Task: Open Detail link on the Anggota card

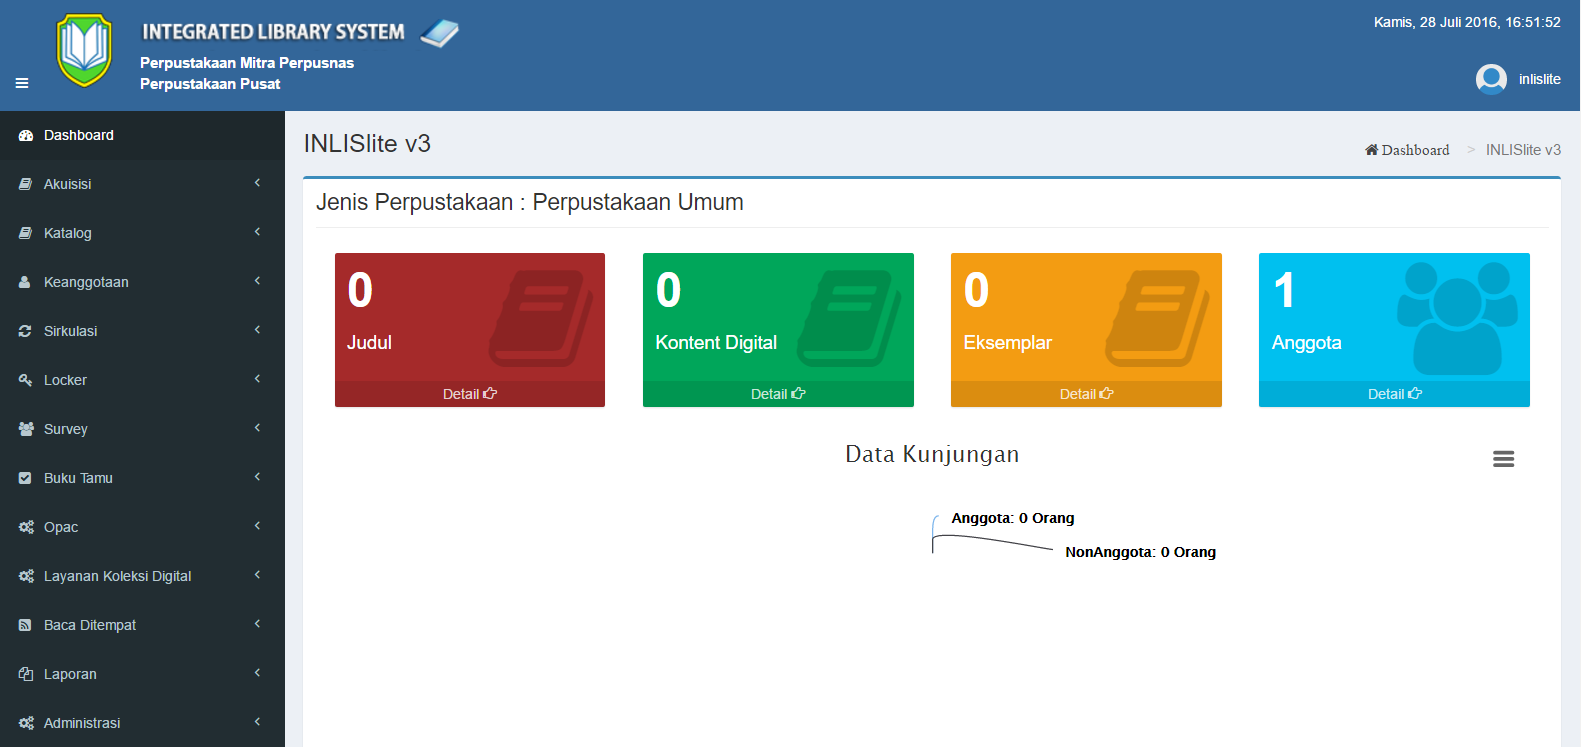Action: (1394, 394)
